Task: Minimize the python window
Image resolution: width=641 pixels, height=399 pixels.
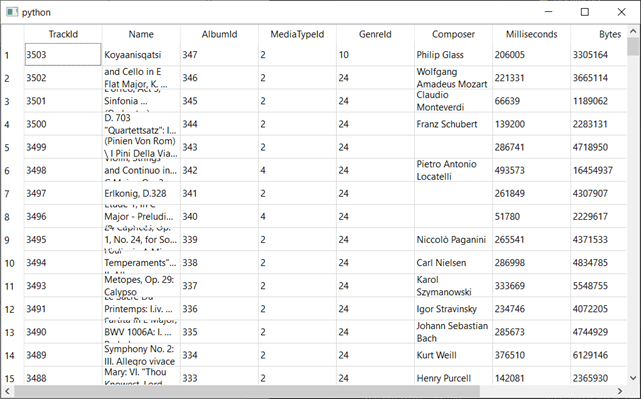Action: 549,12
